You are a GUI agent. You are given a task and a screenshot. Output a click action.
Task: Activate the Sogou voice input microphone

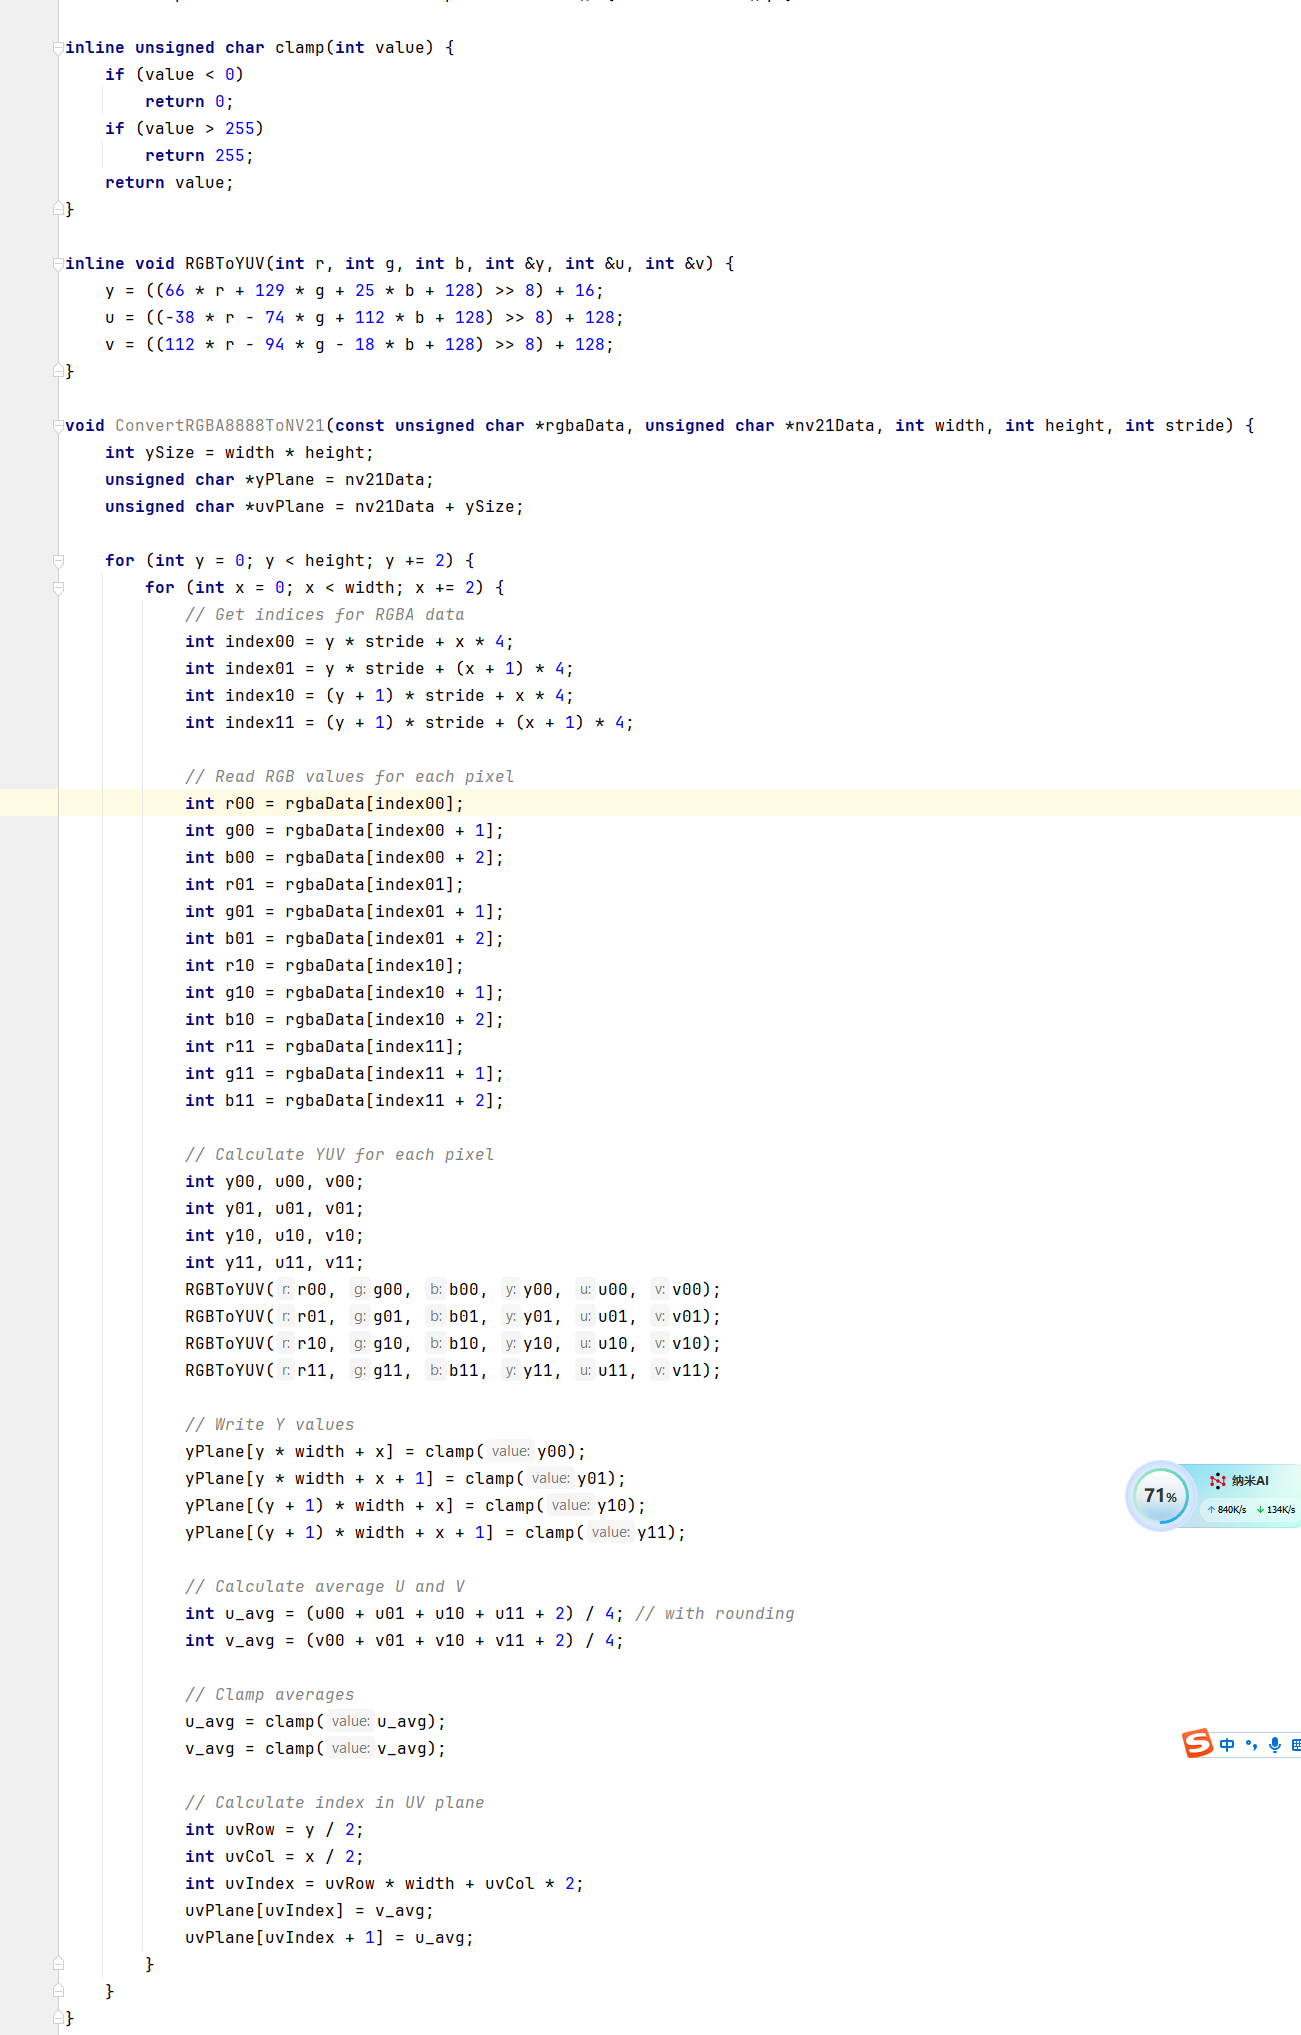coord(1274,1744)
